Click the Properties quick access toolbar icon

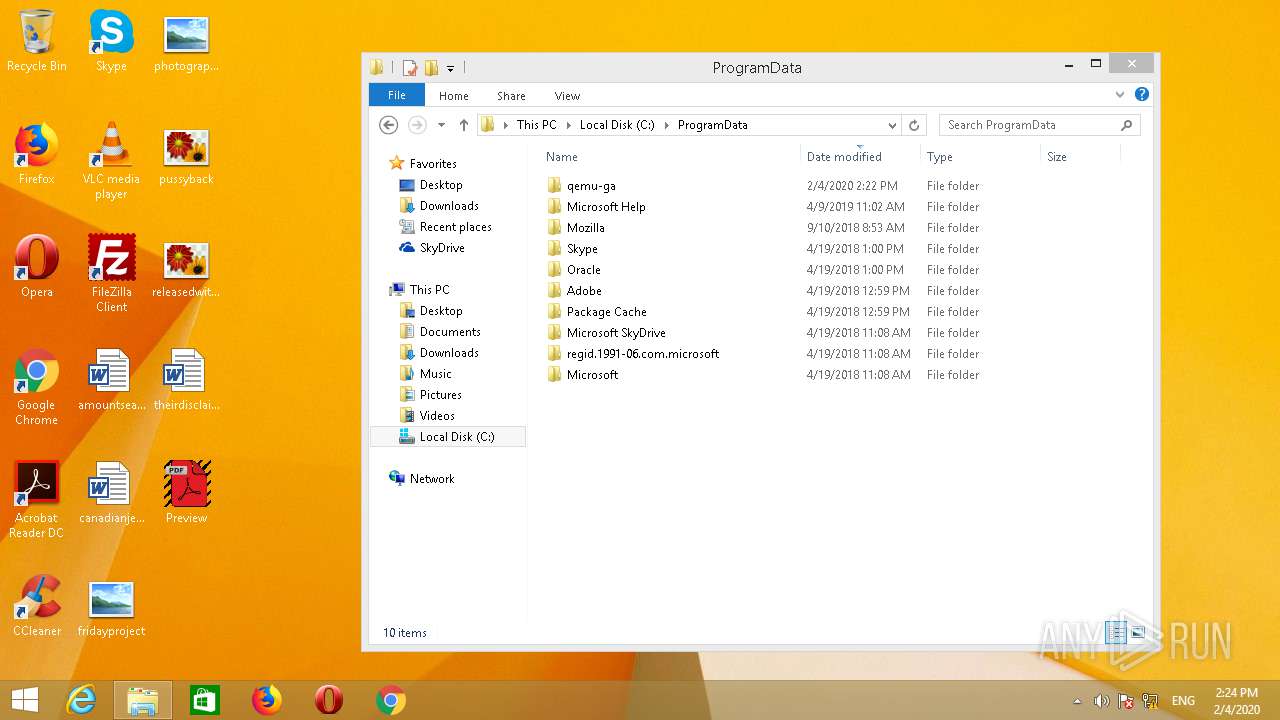[x=410, y=68]
